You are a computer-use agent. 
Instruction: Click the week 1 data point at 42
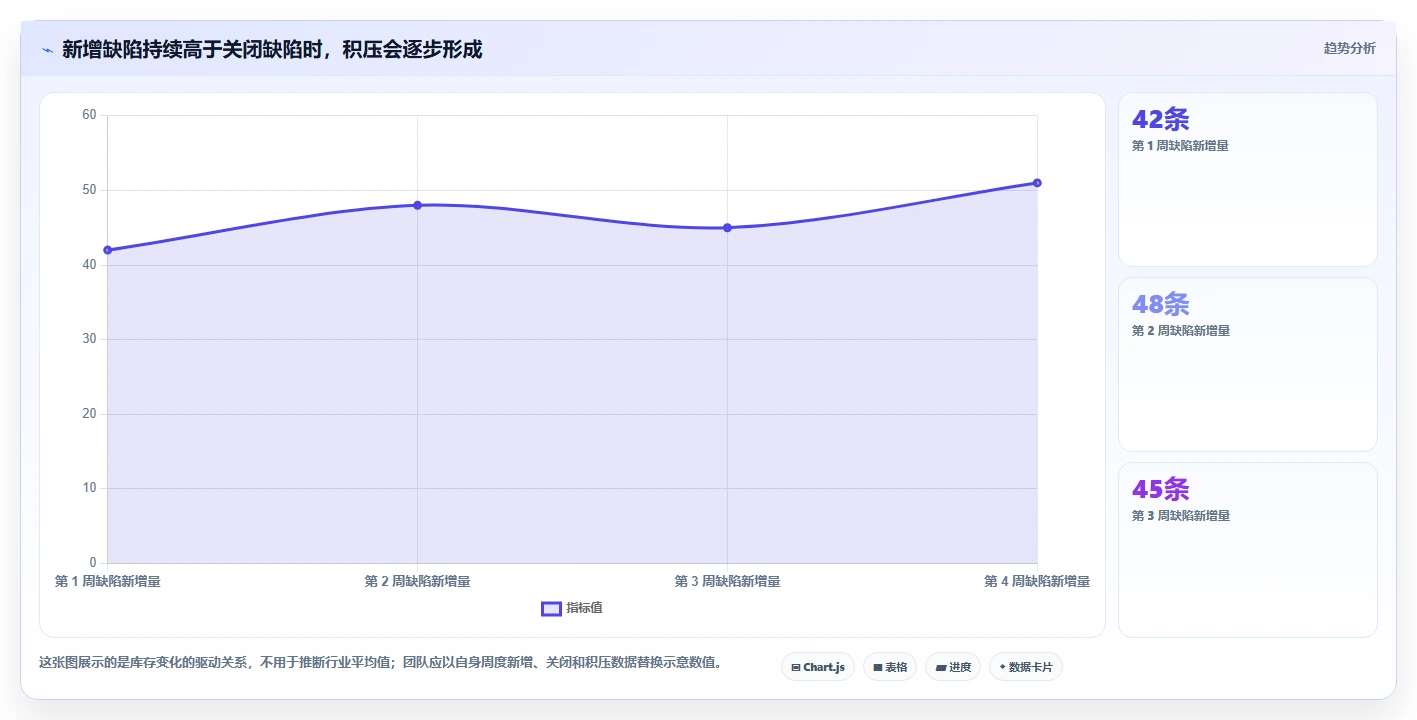click(x=107, y=250)
